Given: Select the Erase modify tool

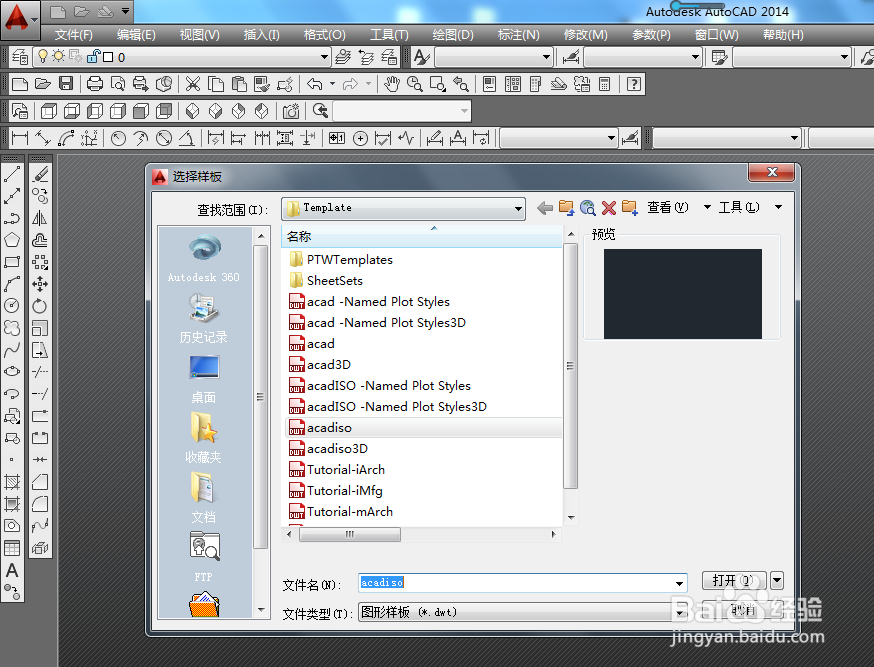Looking at the screenshot, I should tap(40, 174).
